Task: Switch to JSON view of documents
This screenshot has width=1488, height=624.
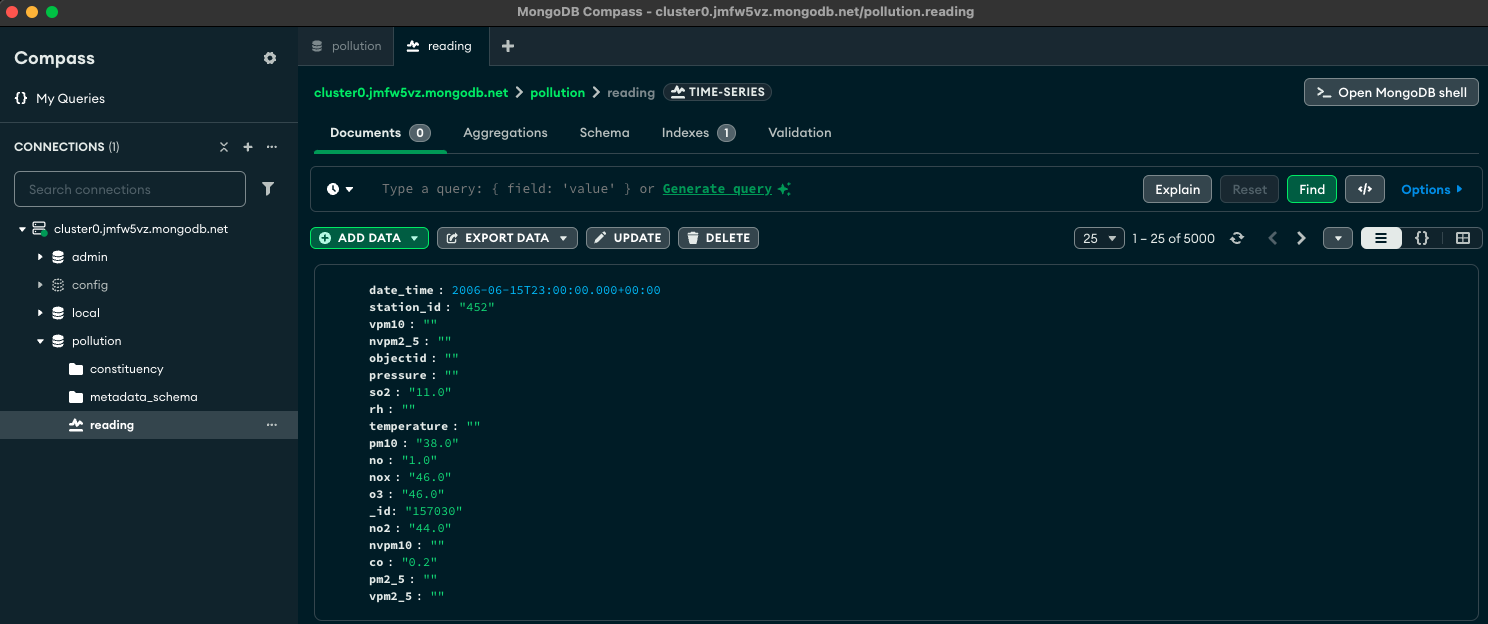Action: pos(1421,238)
